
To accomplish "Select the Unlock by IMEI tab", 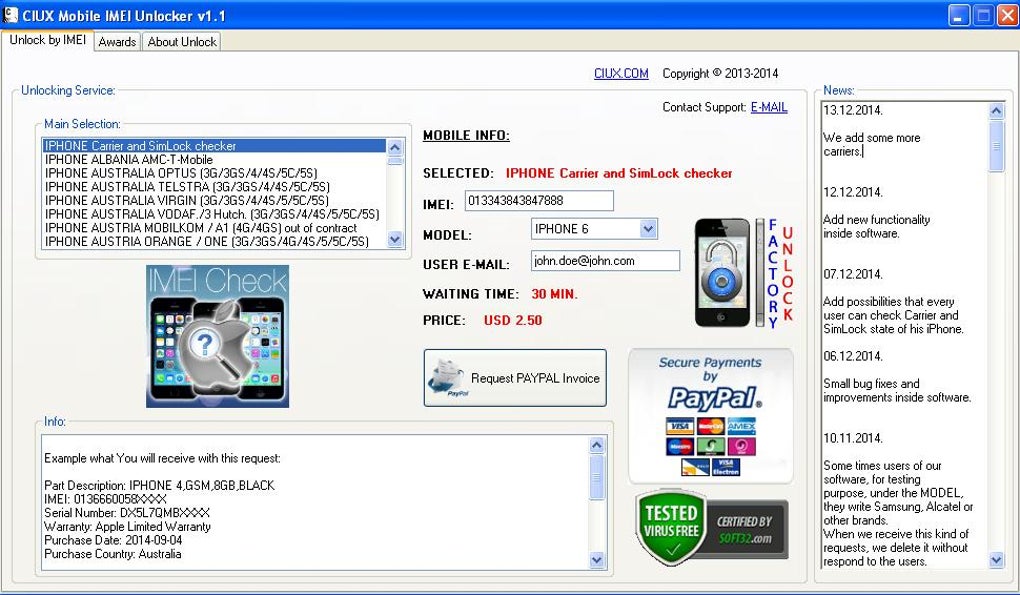I will coord(47,40).
